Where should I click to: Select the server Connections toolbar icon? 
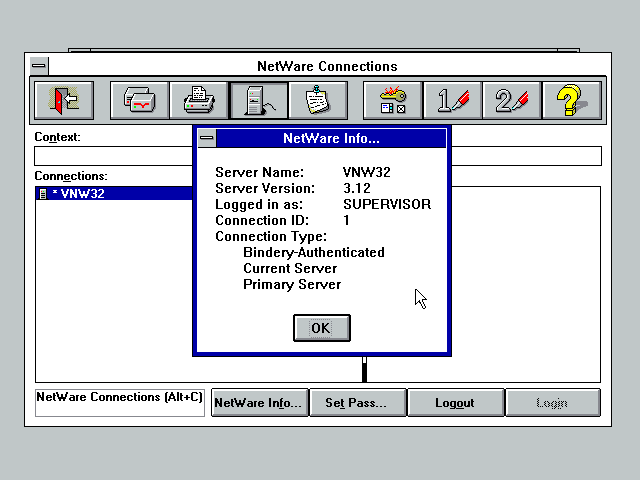[259, 100]
